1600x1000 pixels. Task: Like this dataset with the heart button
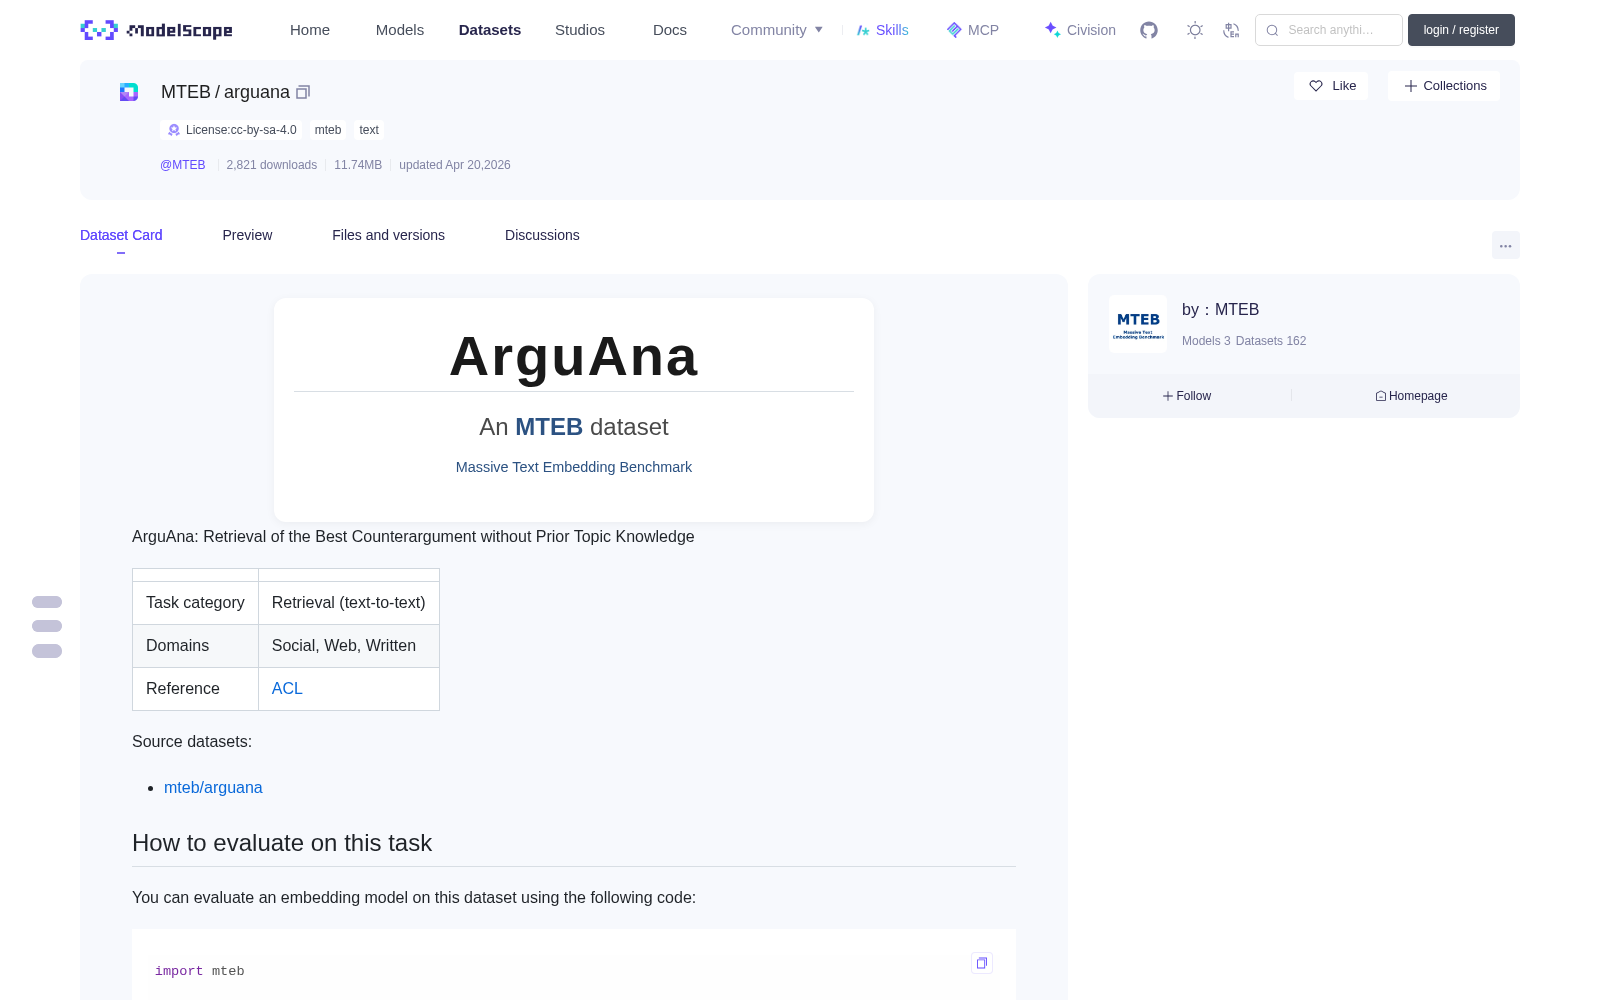pyautogui.click(x=1331, y=86)
